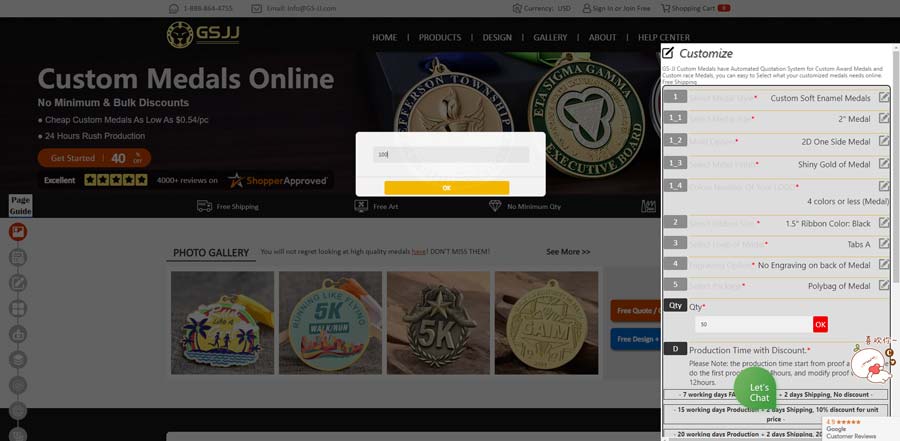Click the orange Free Quote button

(x=635, y=311)
